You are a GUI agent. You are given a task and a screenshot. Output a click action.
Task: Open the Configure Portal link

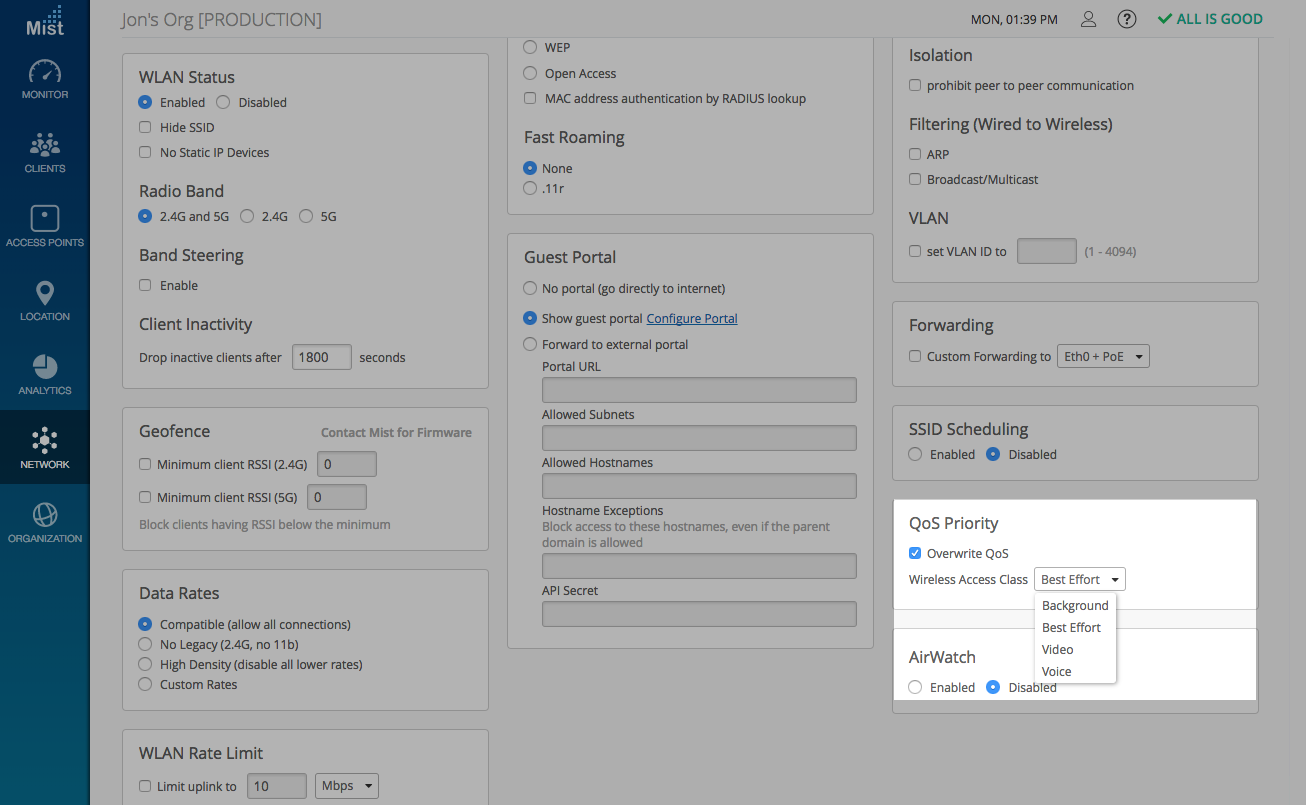tap(692, 318)
